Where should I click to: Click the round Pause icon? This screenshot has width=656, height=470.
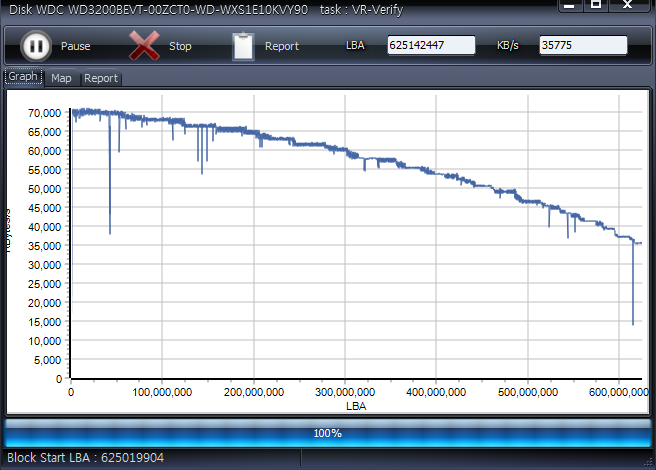point(35,46)
